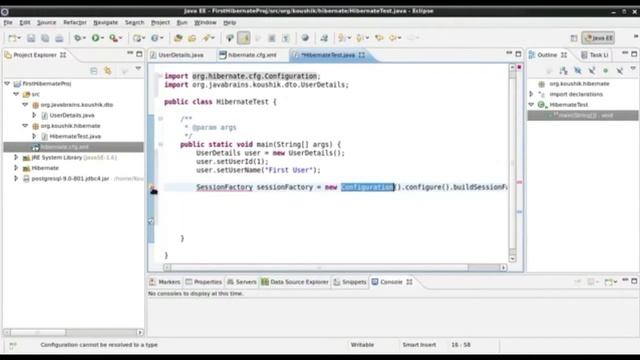This screenshot has width=640, height=360.
Task: Click the editor horizontal scrollbar
Action: pyautogui.click(x=335, y=267)
